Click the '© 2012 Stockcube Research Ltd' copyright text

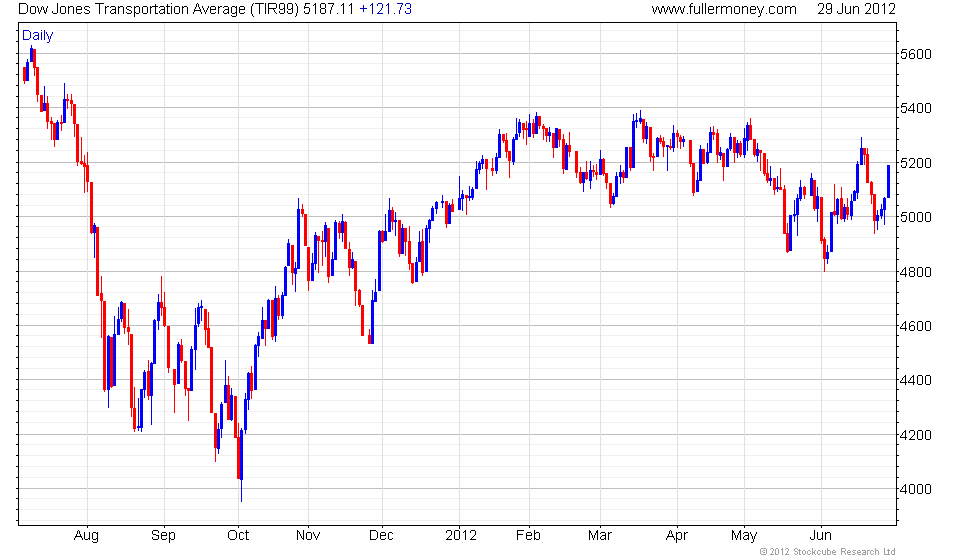tap(828, 552)
